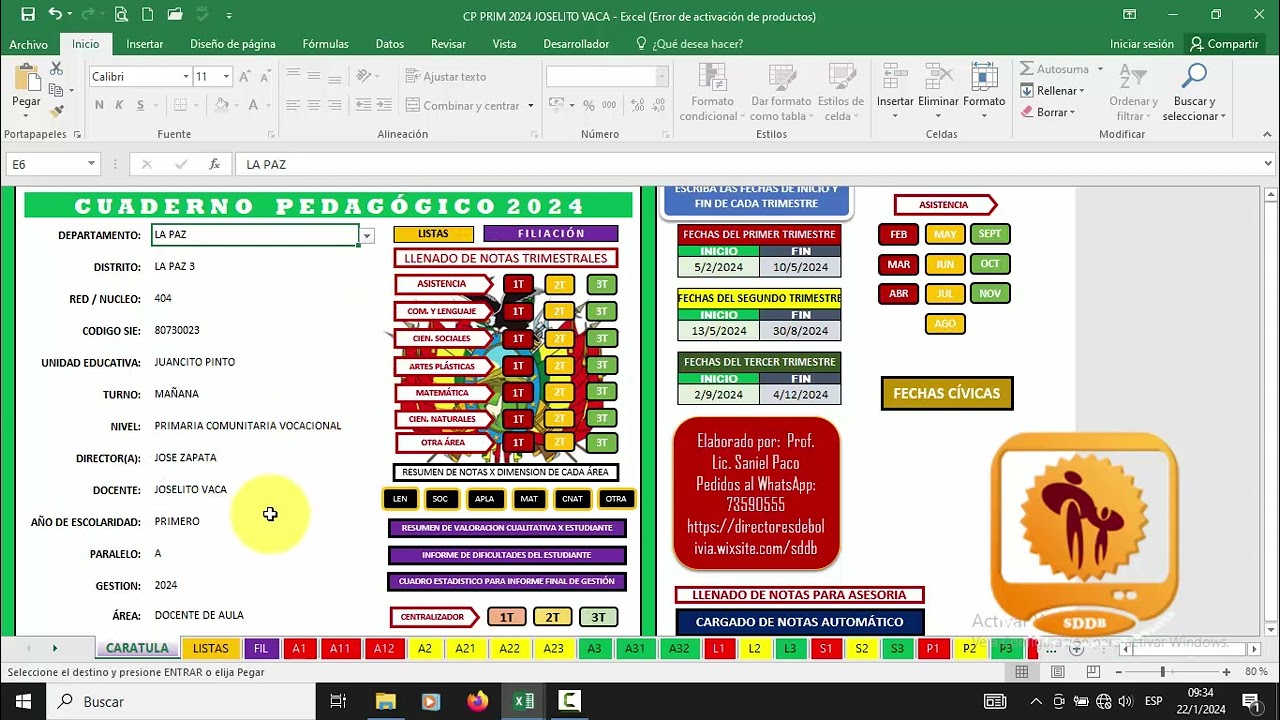Click the Windows taskbar Buscar search box
This screenshot has height=720, width=1280.
tap(180, 701)
